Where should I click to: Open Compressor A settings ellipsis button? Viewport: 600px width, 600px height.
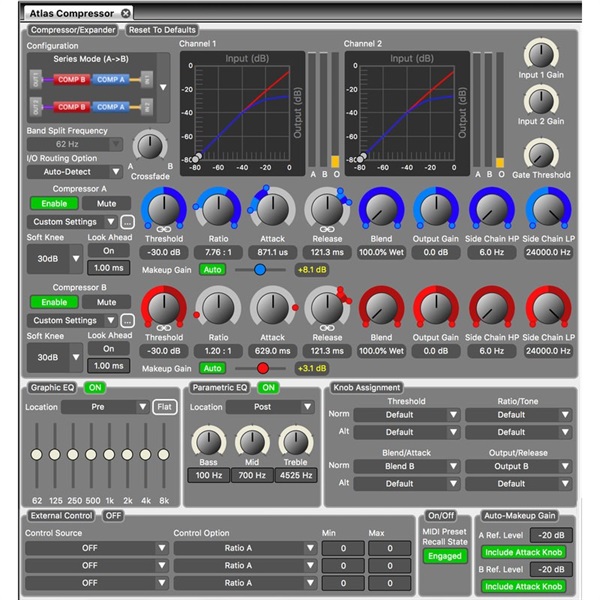coord(127,222)
